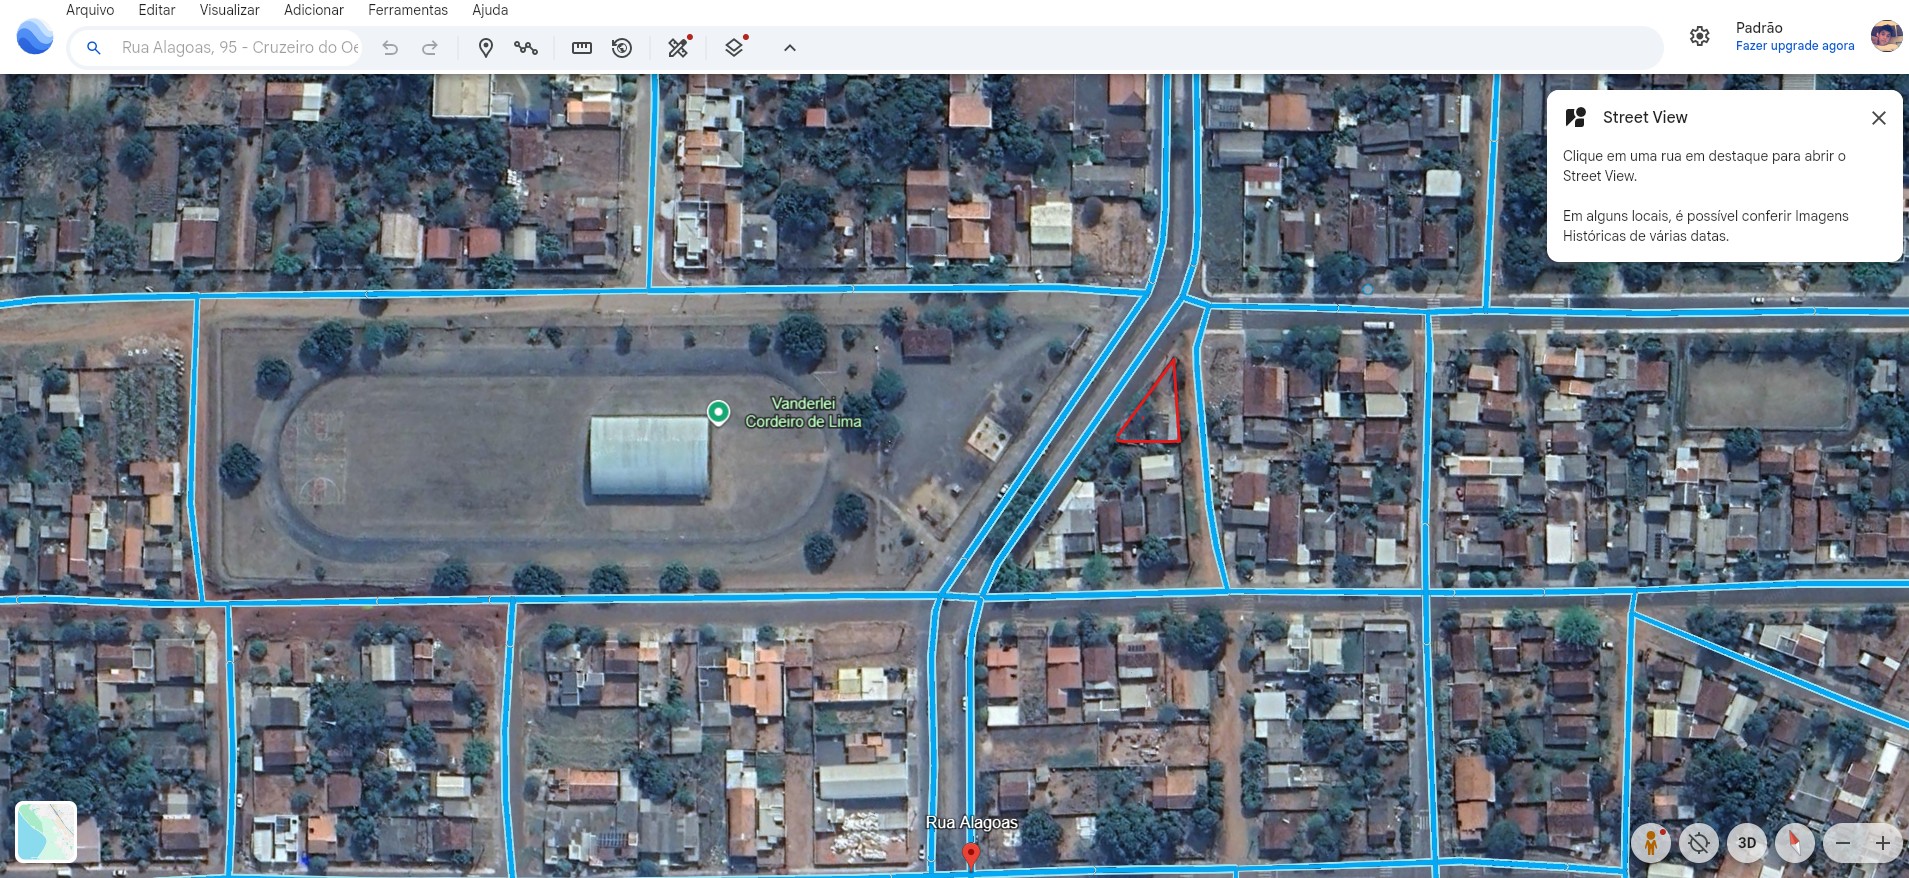
Task: Click the Rua Alagoas map label
Action: (x=972, y=822)
